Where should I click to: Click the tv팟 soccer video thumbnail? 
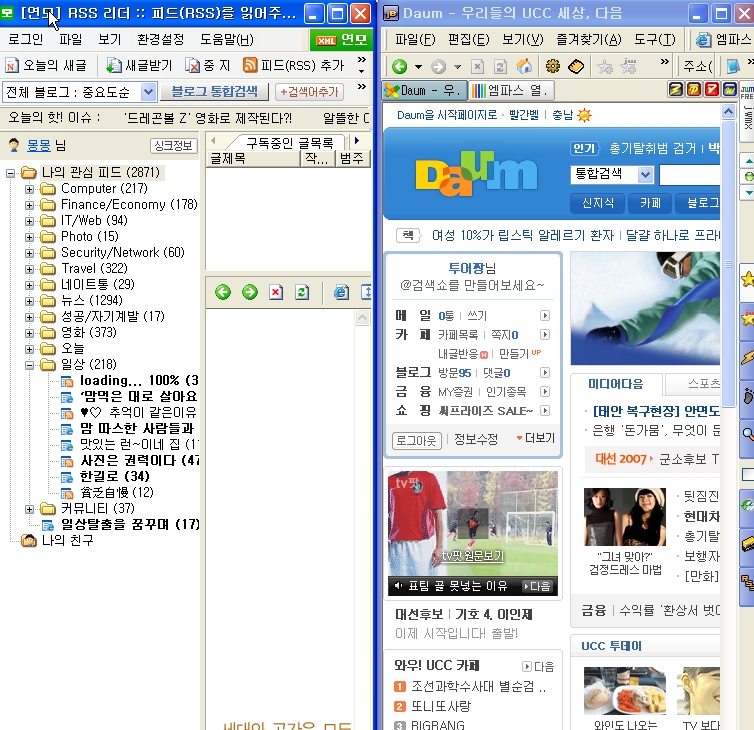pyautogui.click(x=473, y=523)
